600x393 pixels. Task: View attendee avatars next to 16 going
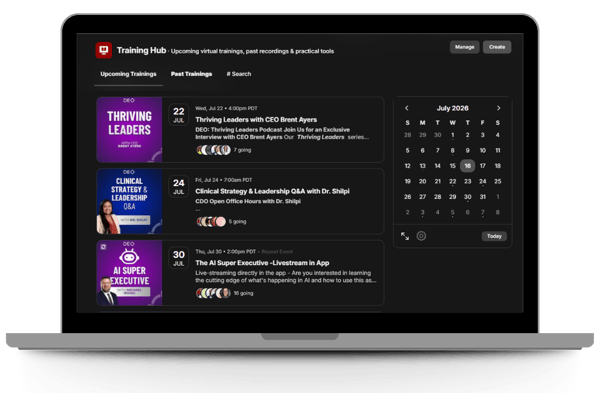pos(214,293)
